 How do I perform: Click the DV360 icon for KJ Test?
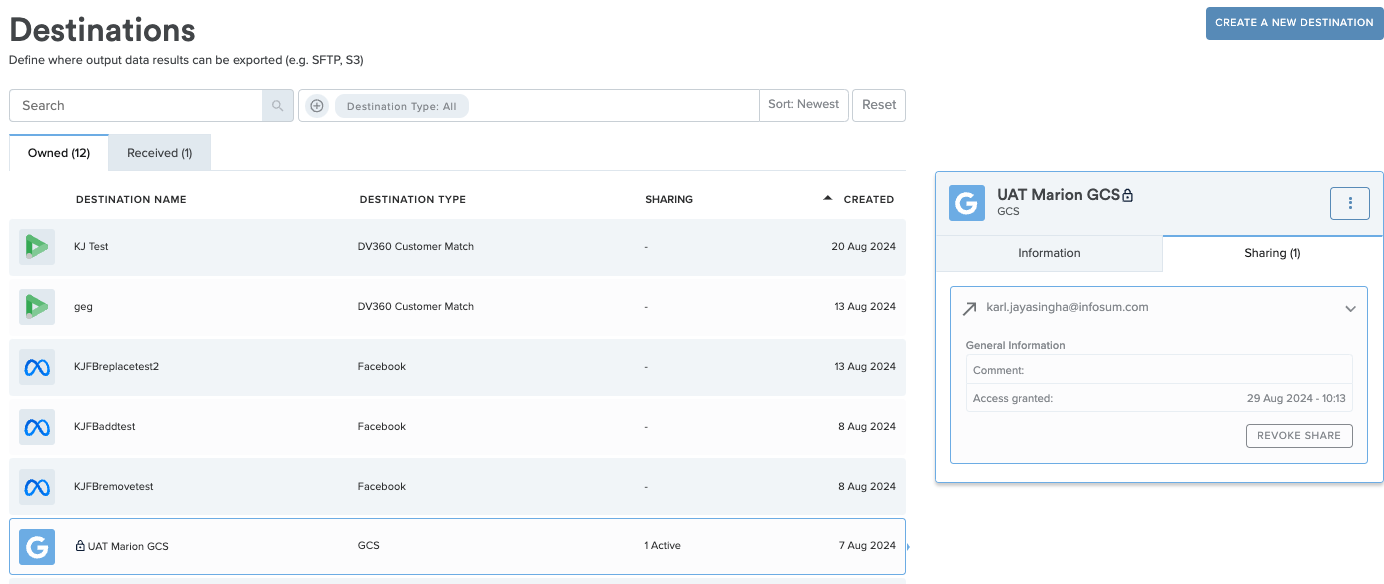37,246
